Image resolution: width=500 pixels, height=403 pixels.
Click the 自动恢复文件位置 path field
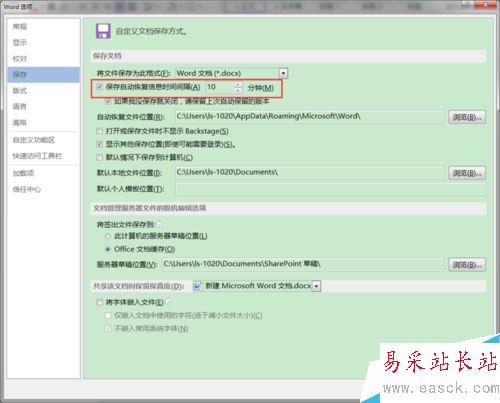310,116
